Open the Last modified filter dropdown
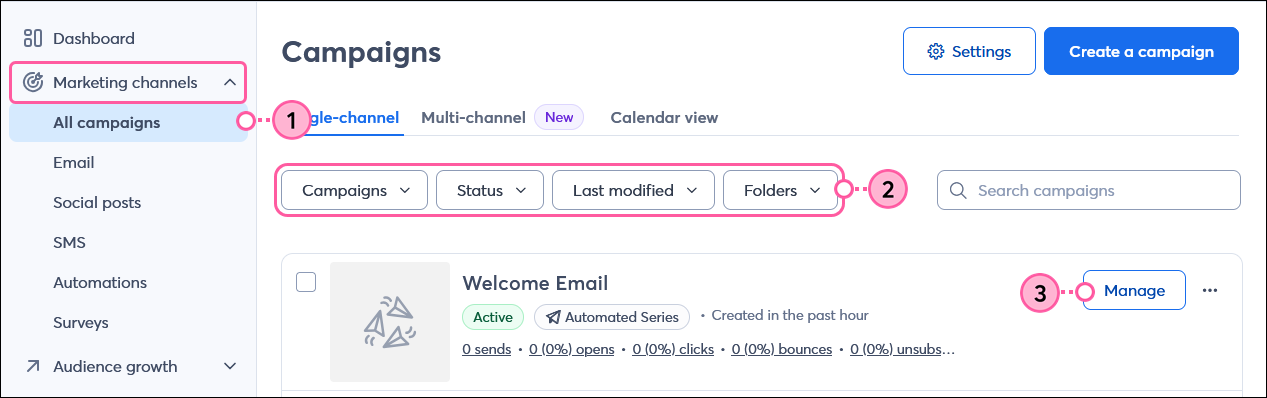Viewport: 1267px width, 398px height. tap(633, 190)
